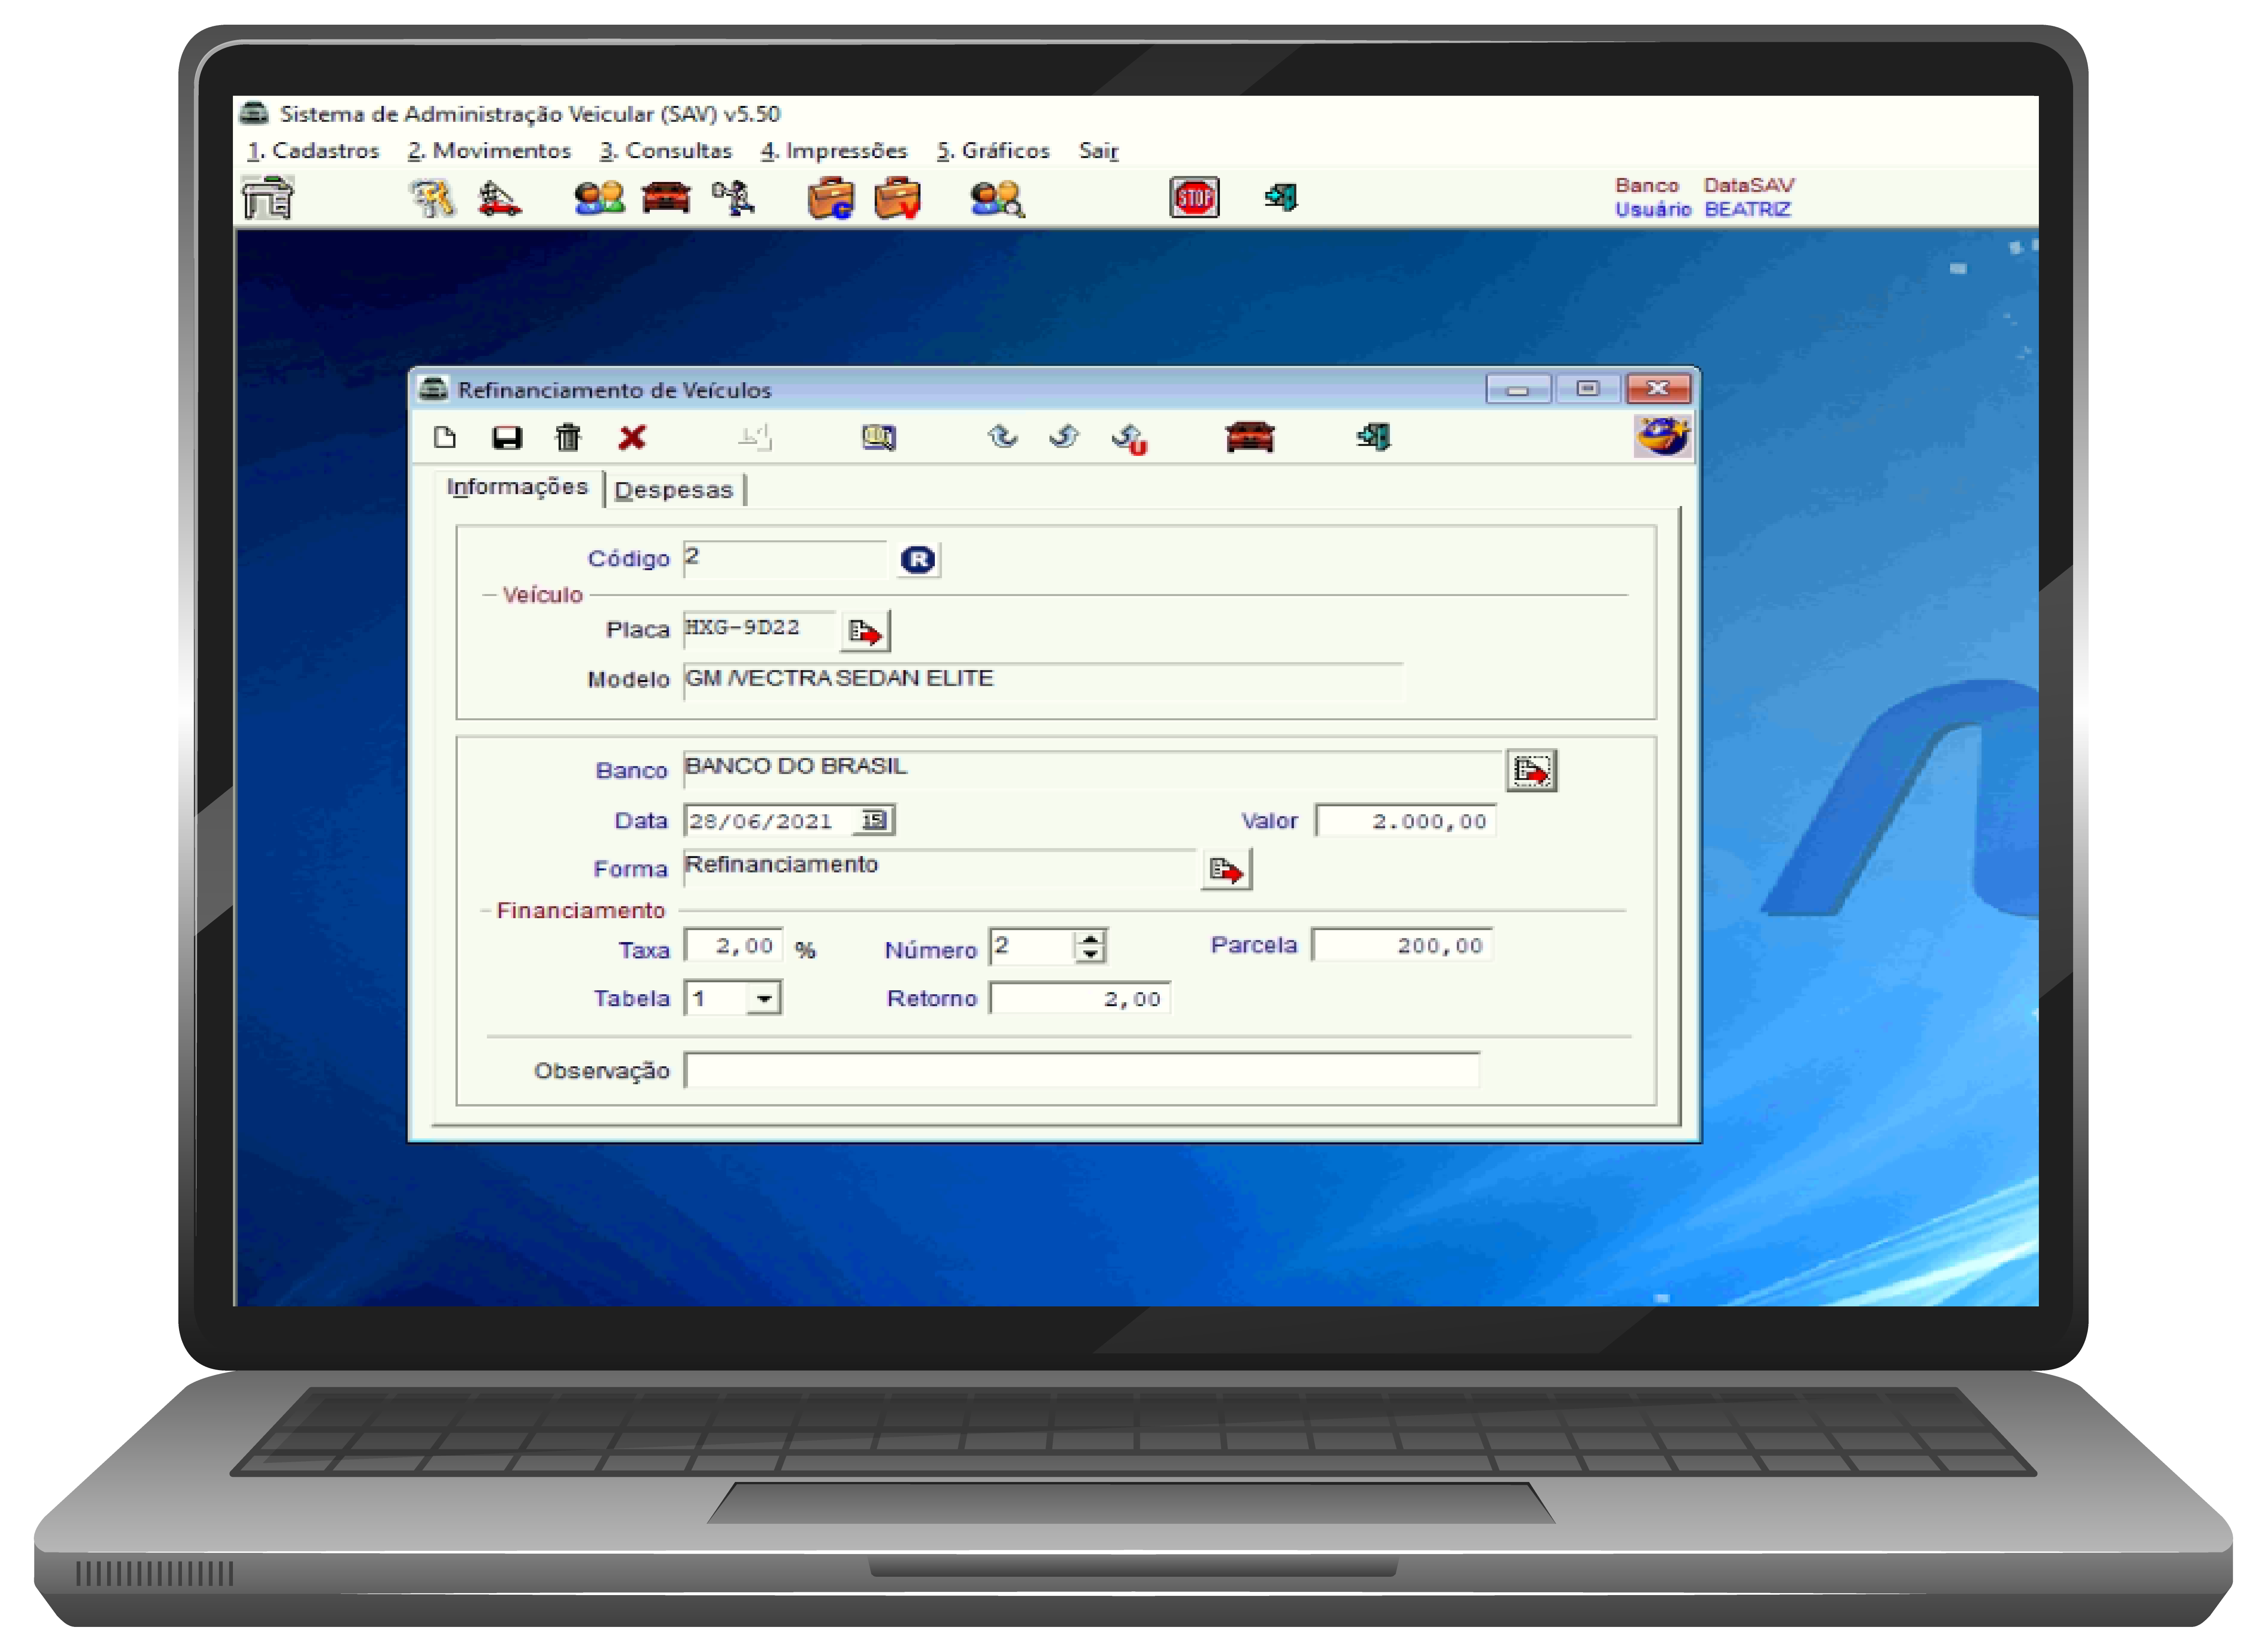Click into the Código input field
This screenshot has width=2267, height=1652.
pos(785,559)
